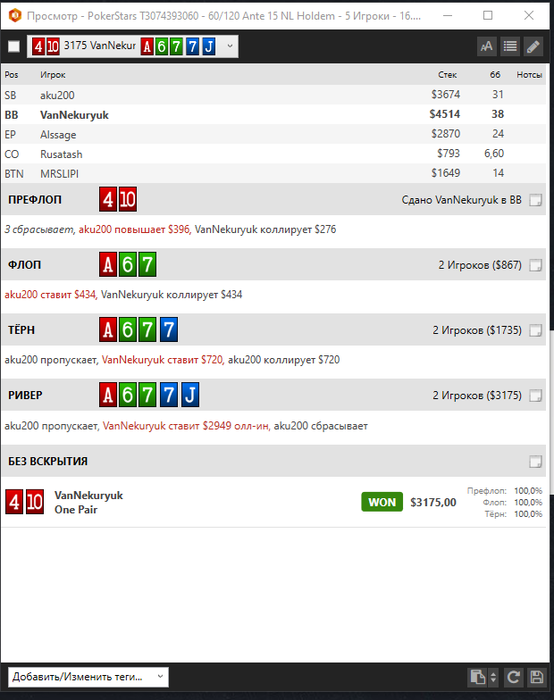Click the ФЛОП section header label
Image resolution: width=554 pixels, height=700 pixels.
pos(25,265)
